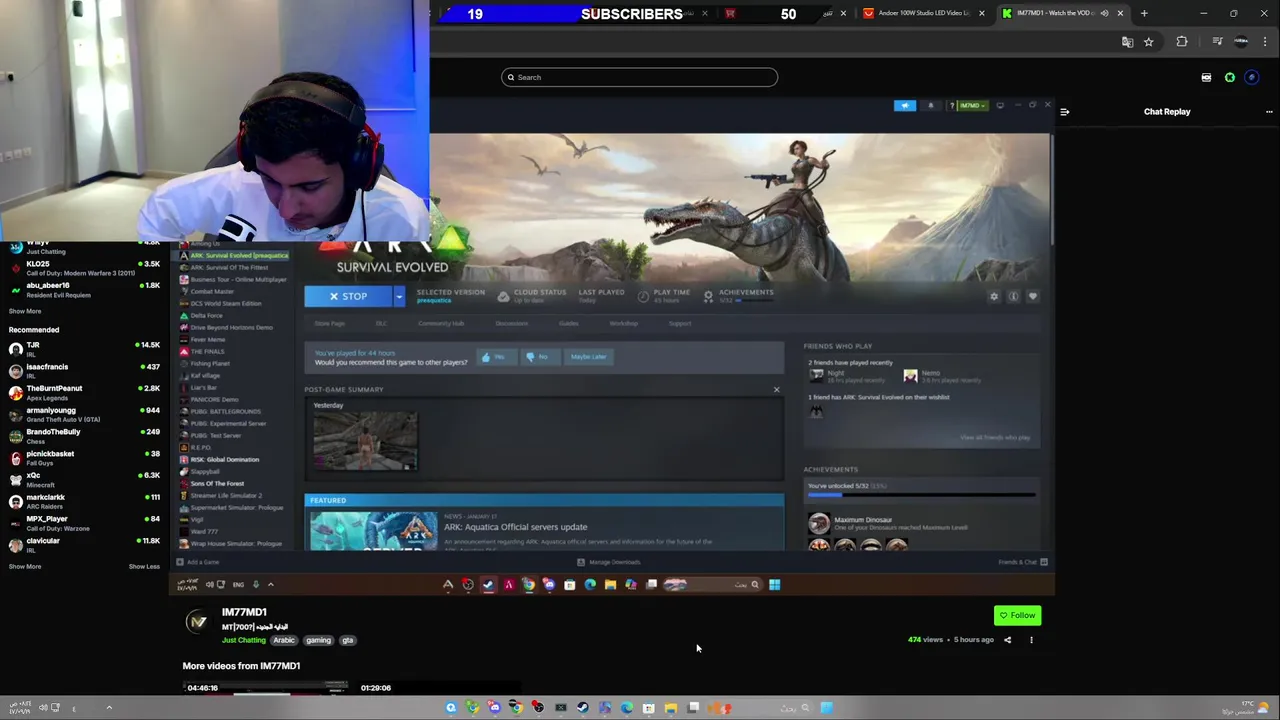Click the browser translate page icon
This screenshot has width=1280, height=720.
1127,42
